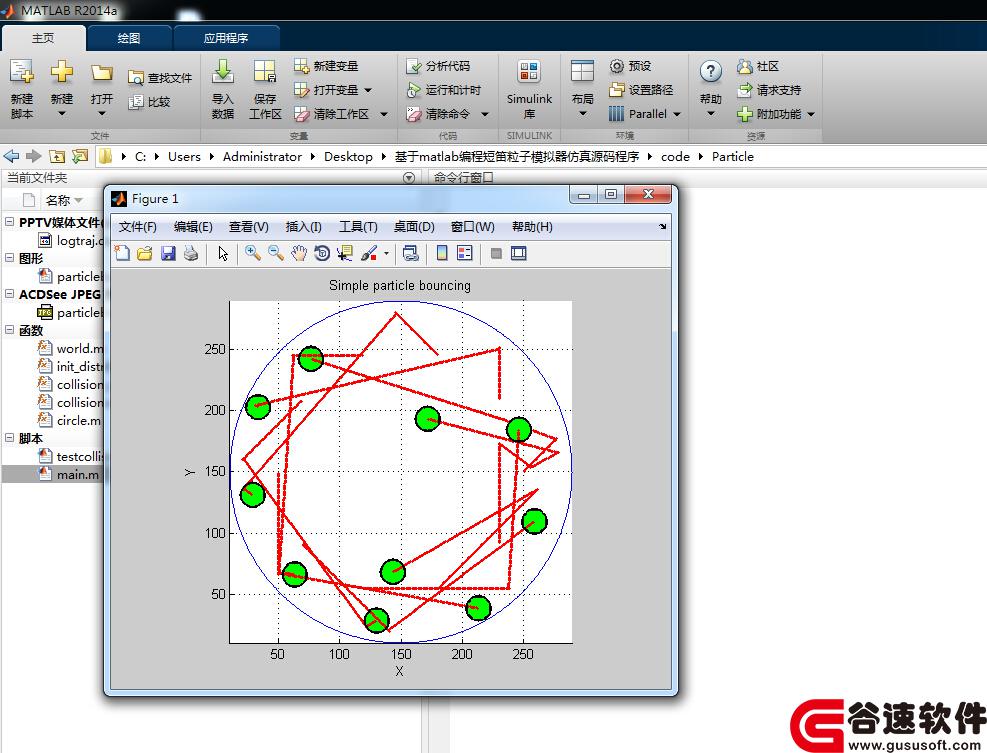Open the Add-Ons (附加功能) dropdown

click(x=811, y=114)
